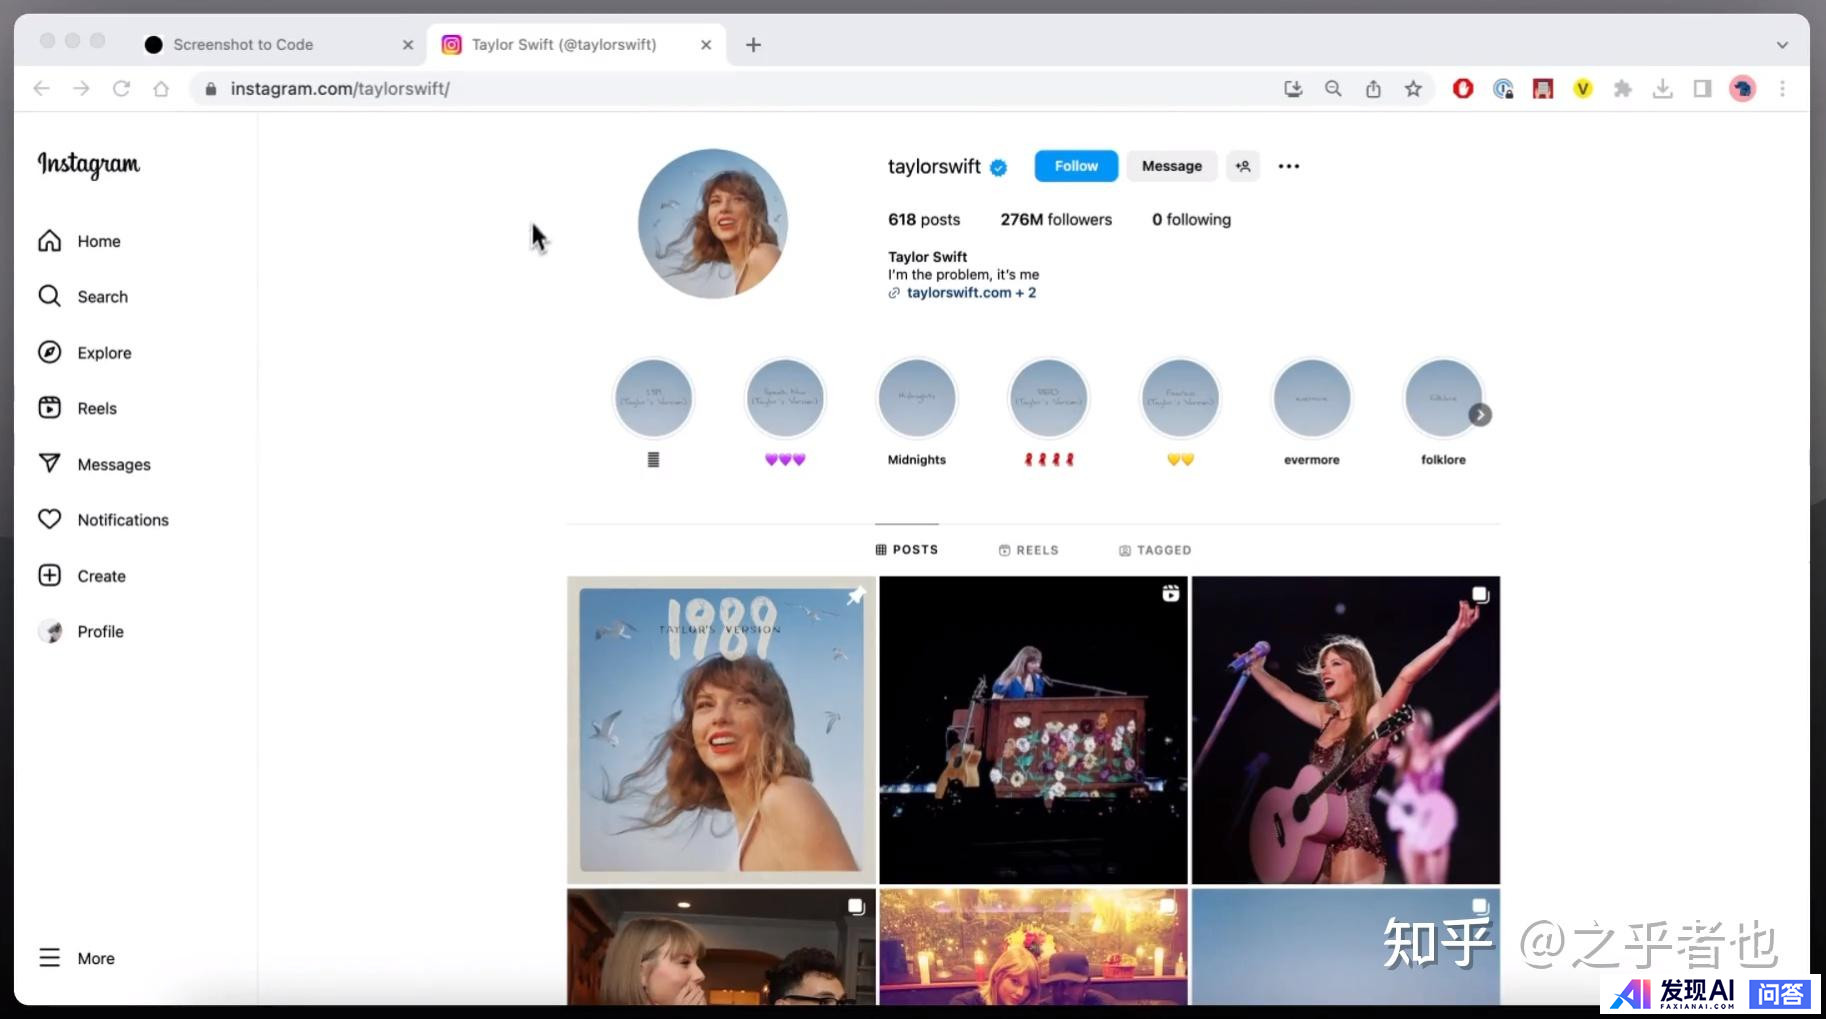This screenshot has width=1826, height=1019.
Task: Show Notifications via the heart icon
Action: tap(50, 520)
